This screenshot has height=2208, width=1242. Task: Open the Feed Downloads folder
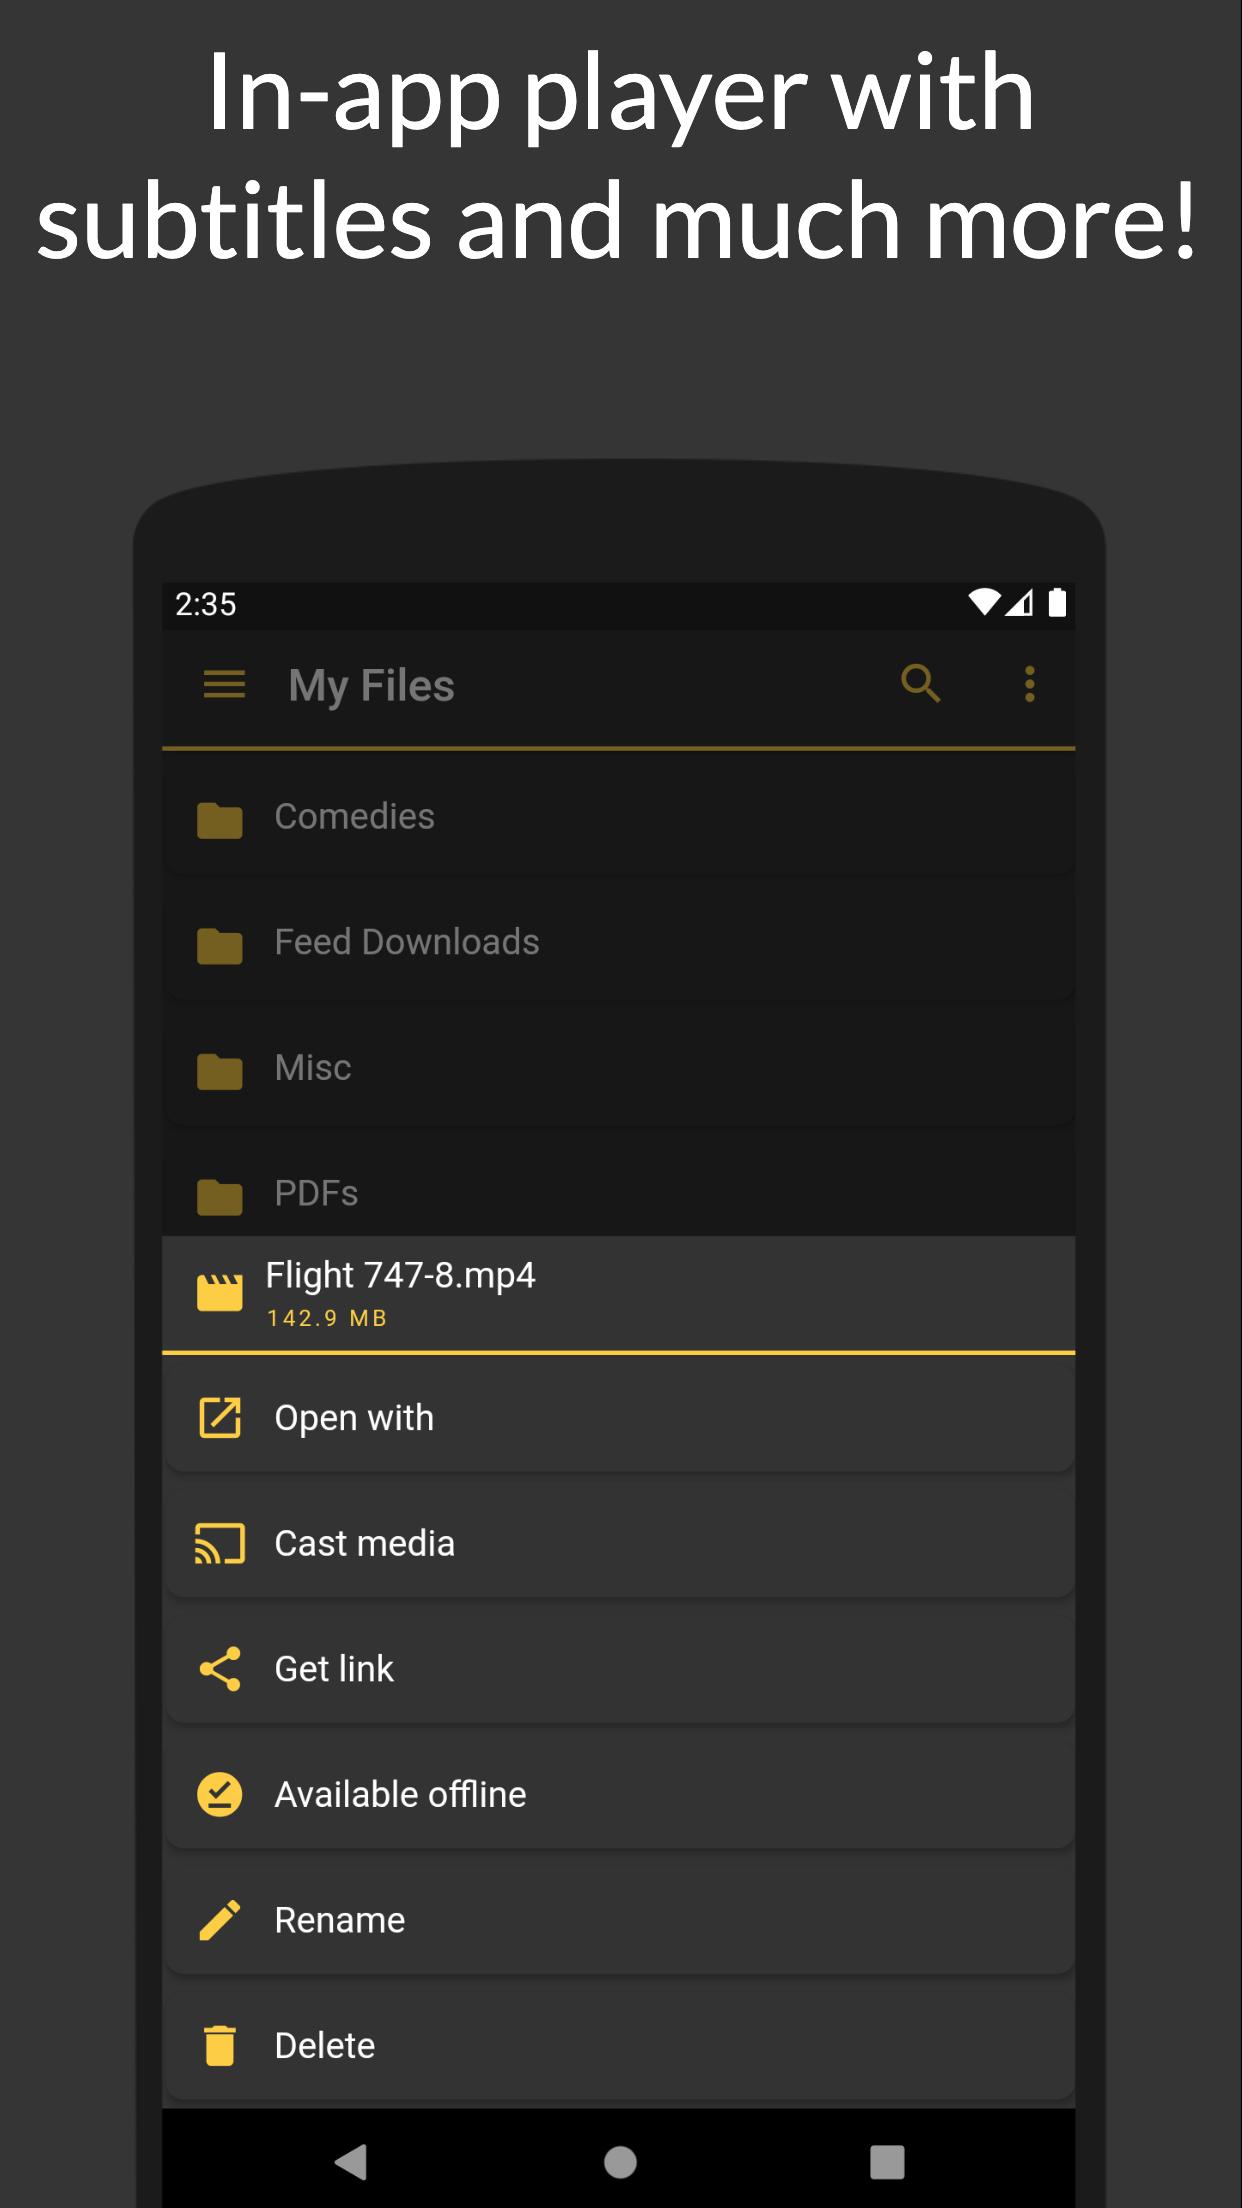(x=619, y=942)
